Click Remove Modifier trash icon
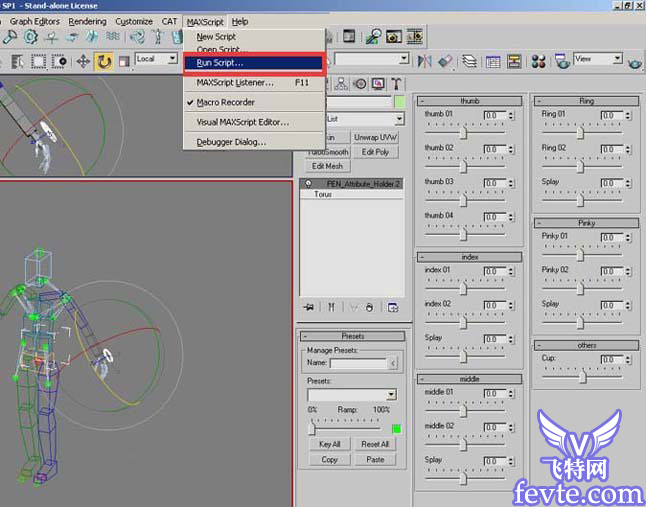The height and width of the screenshot is (507, 646). (x=370, y=307)
